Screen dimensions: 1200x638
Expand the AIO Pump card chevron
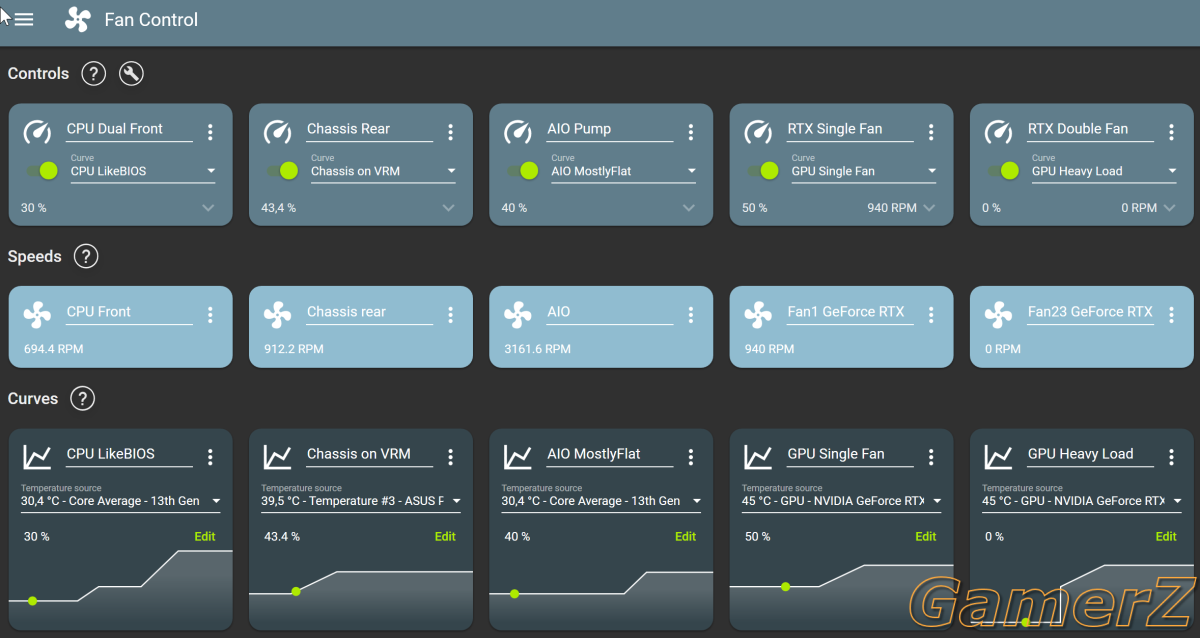(689, 208)
